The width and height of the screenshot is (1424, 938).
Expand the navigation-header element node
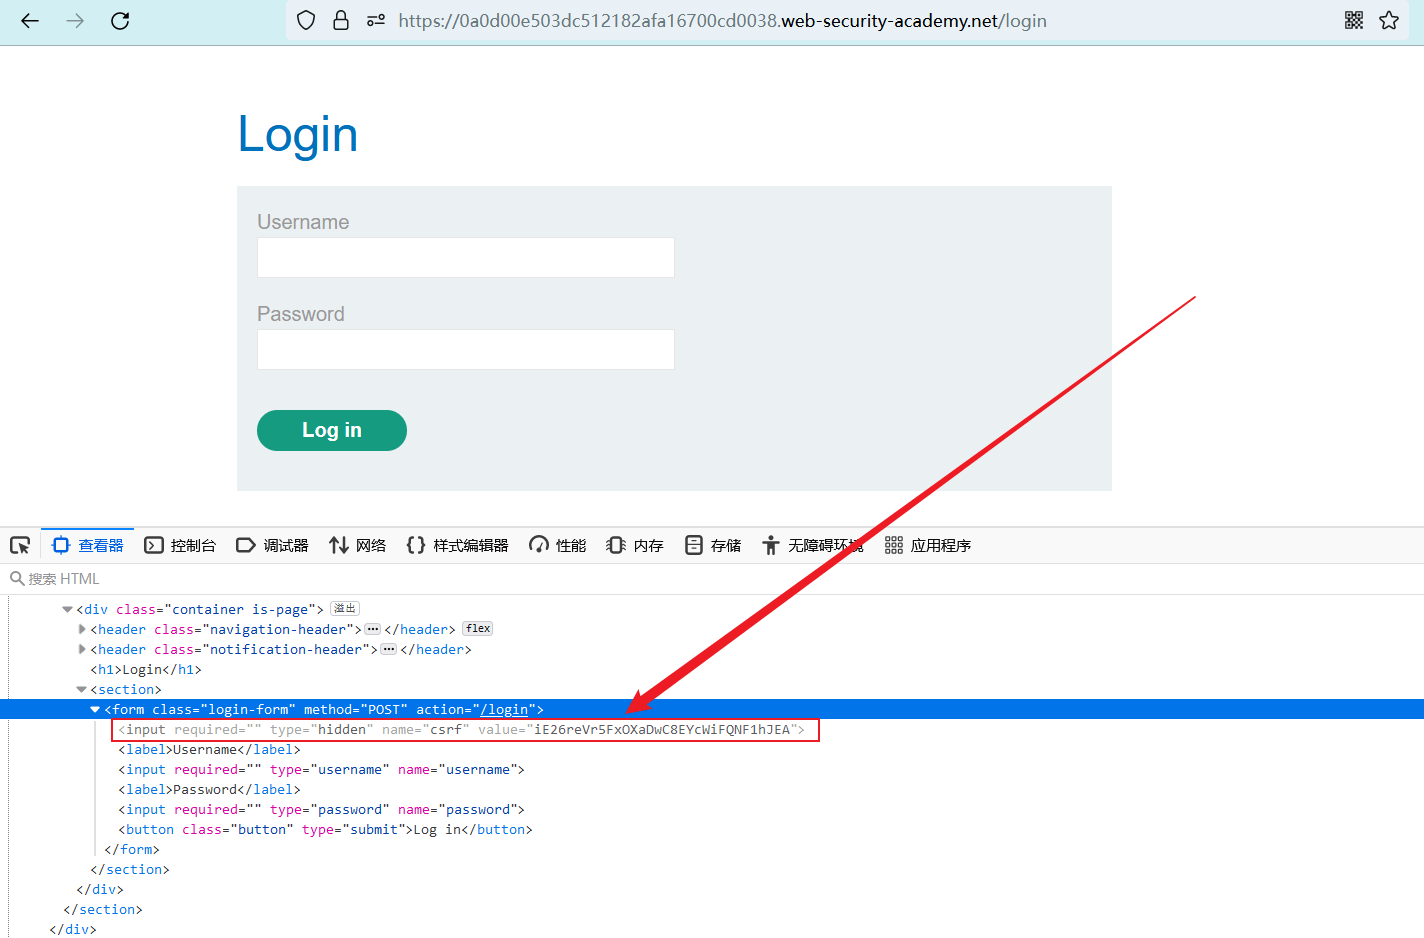tap(82, 629)
